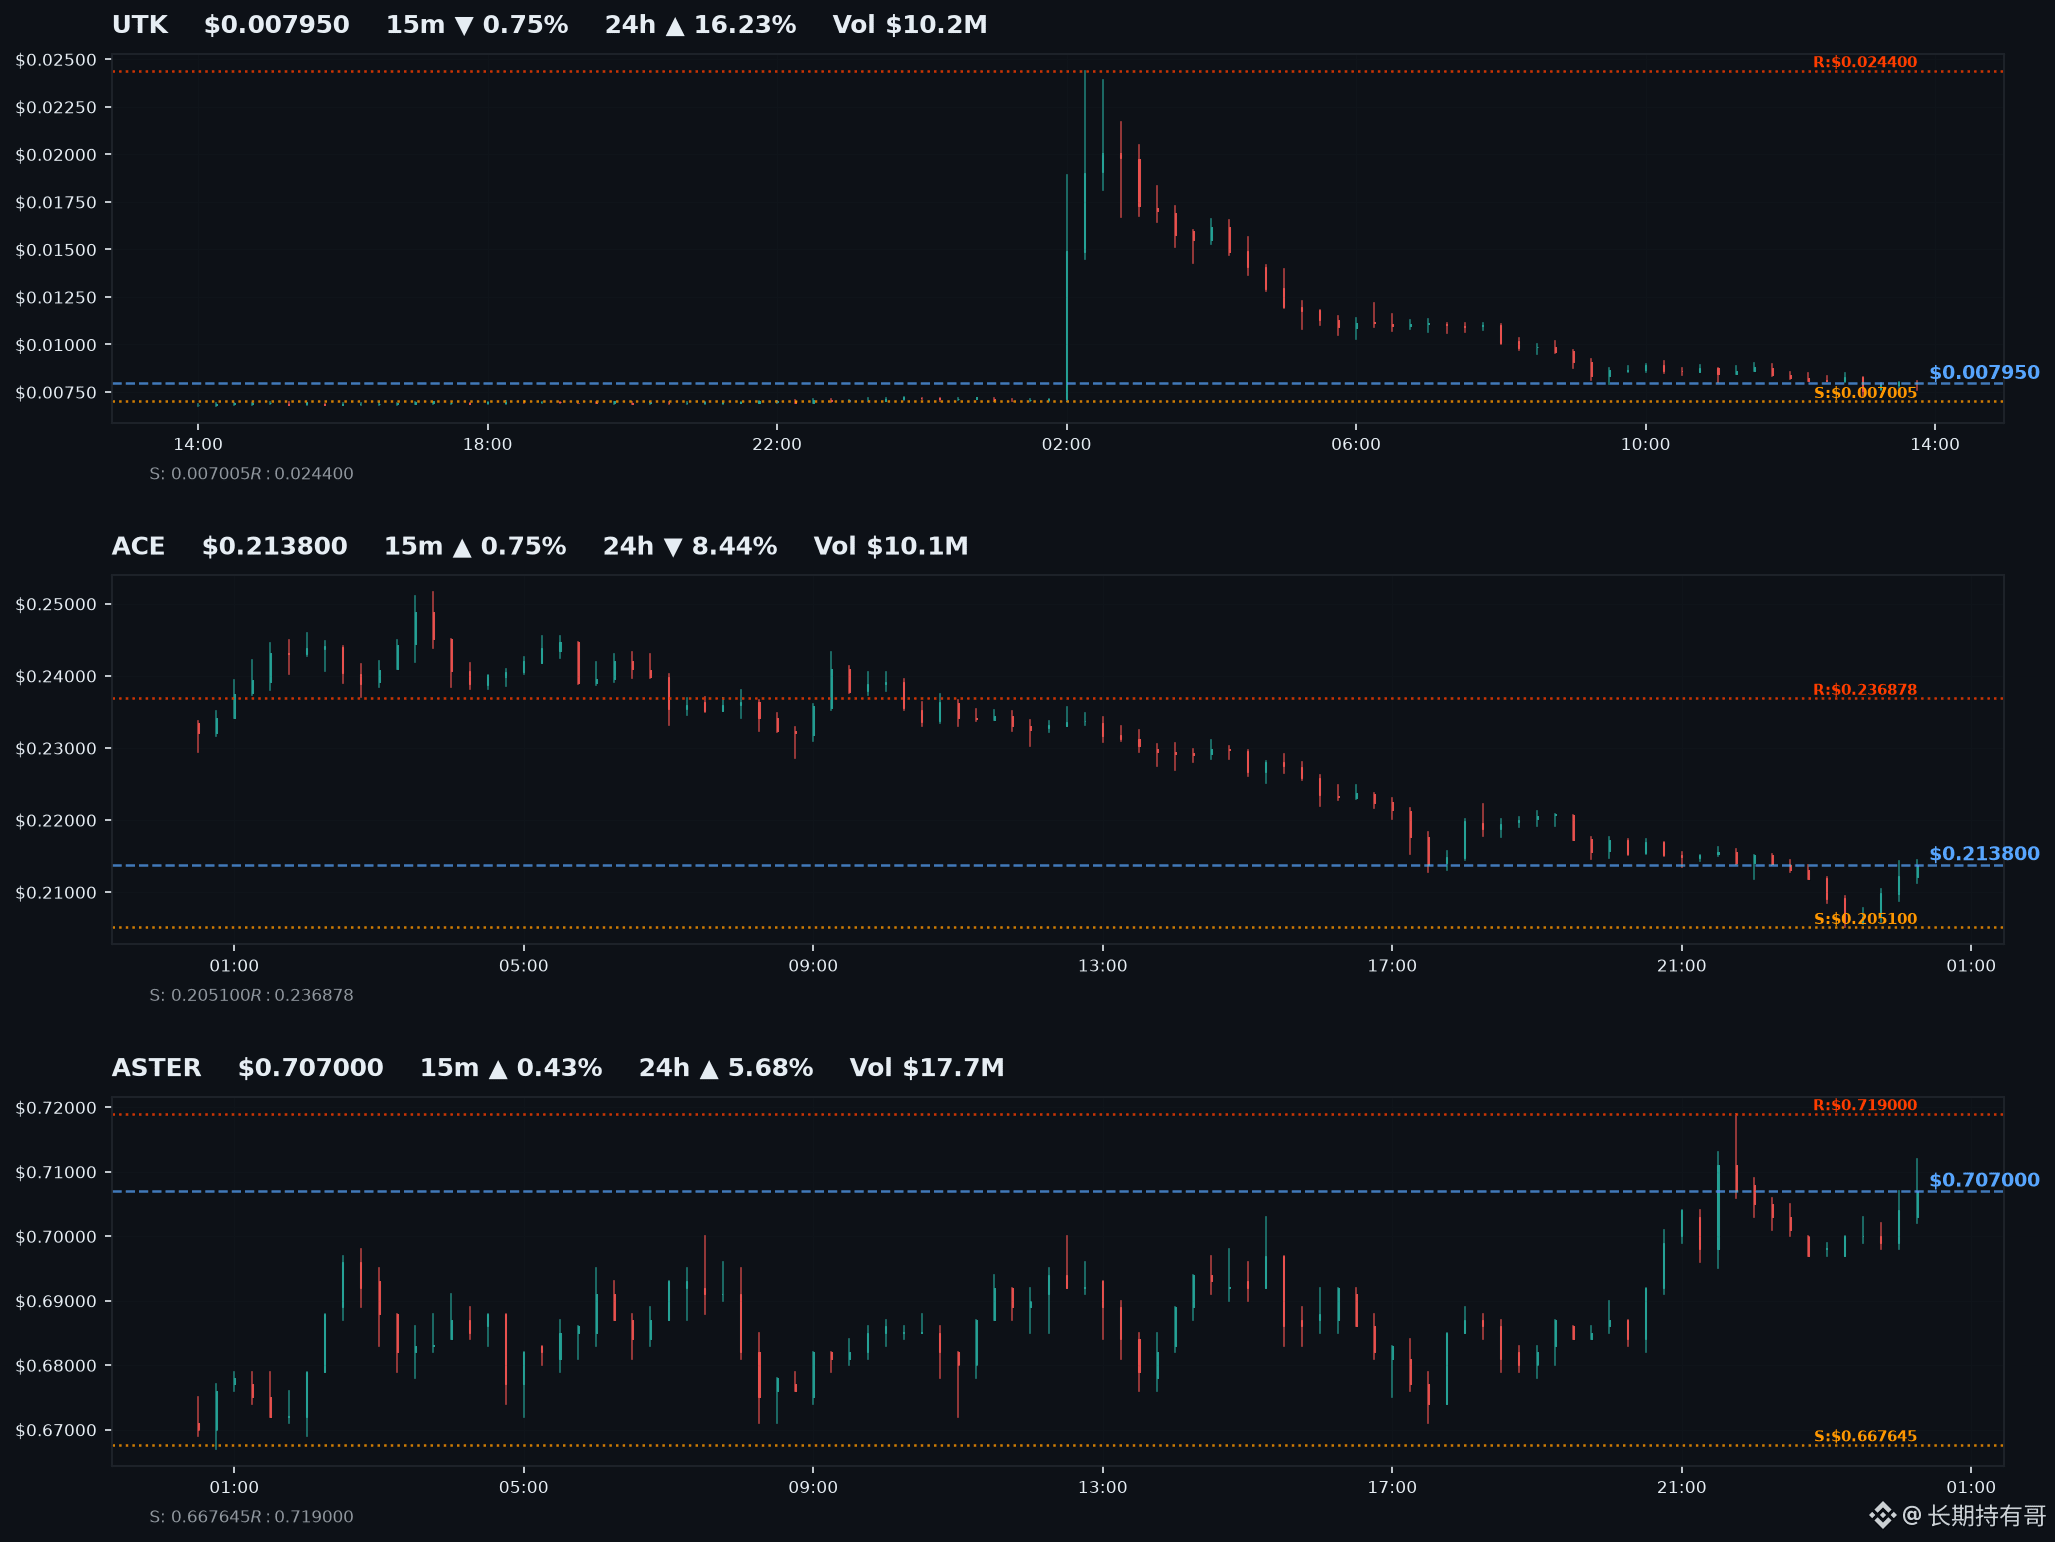This screenshot has width=2055, height=1542.
Task: Click resistance label R:$0.024400
Action: click(1865, 62)
